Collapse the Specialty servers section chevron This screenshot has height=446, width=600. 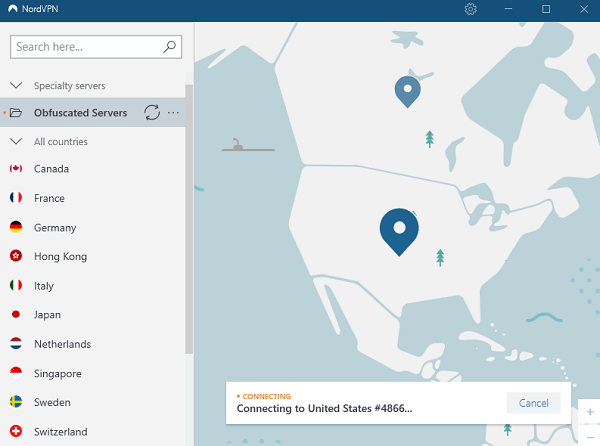pos(16,85)
